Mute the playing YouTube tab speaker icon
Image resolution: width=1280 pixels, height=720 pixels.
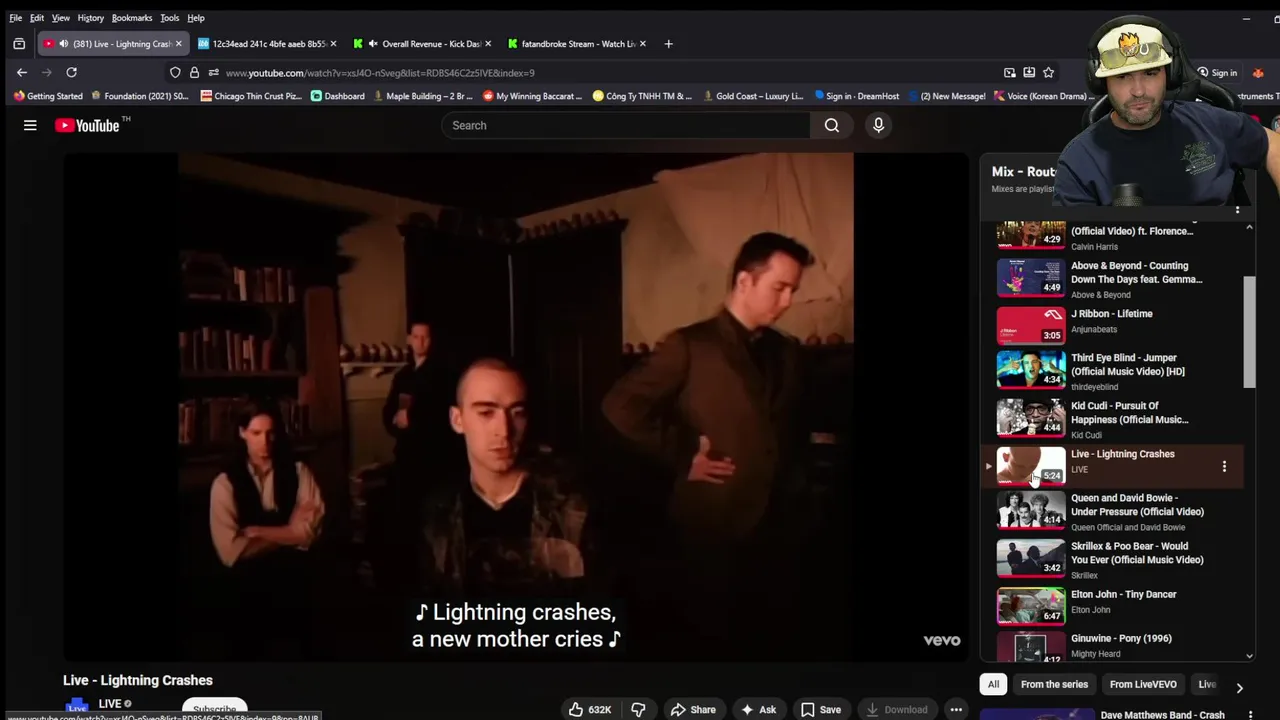coord(63,44)
